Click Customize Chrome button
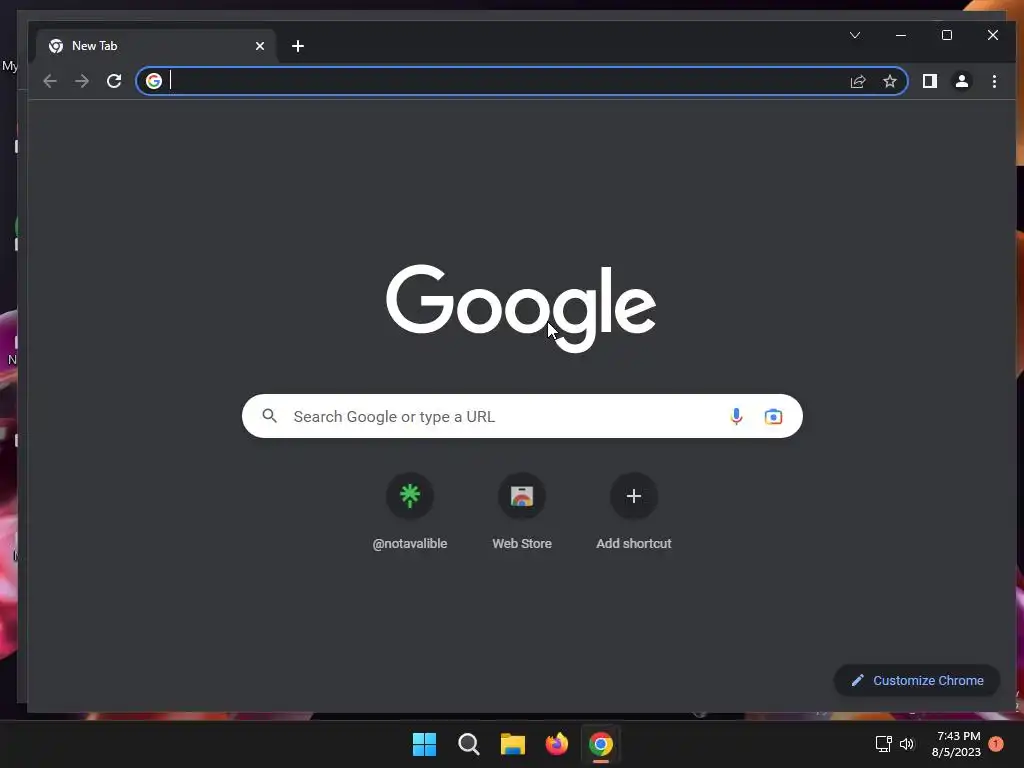Image resolution: width=1024 pixels, height=768 pixels. [917, 680]
